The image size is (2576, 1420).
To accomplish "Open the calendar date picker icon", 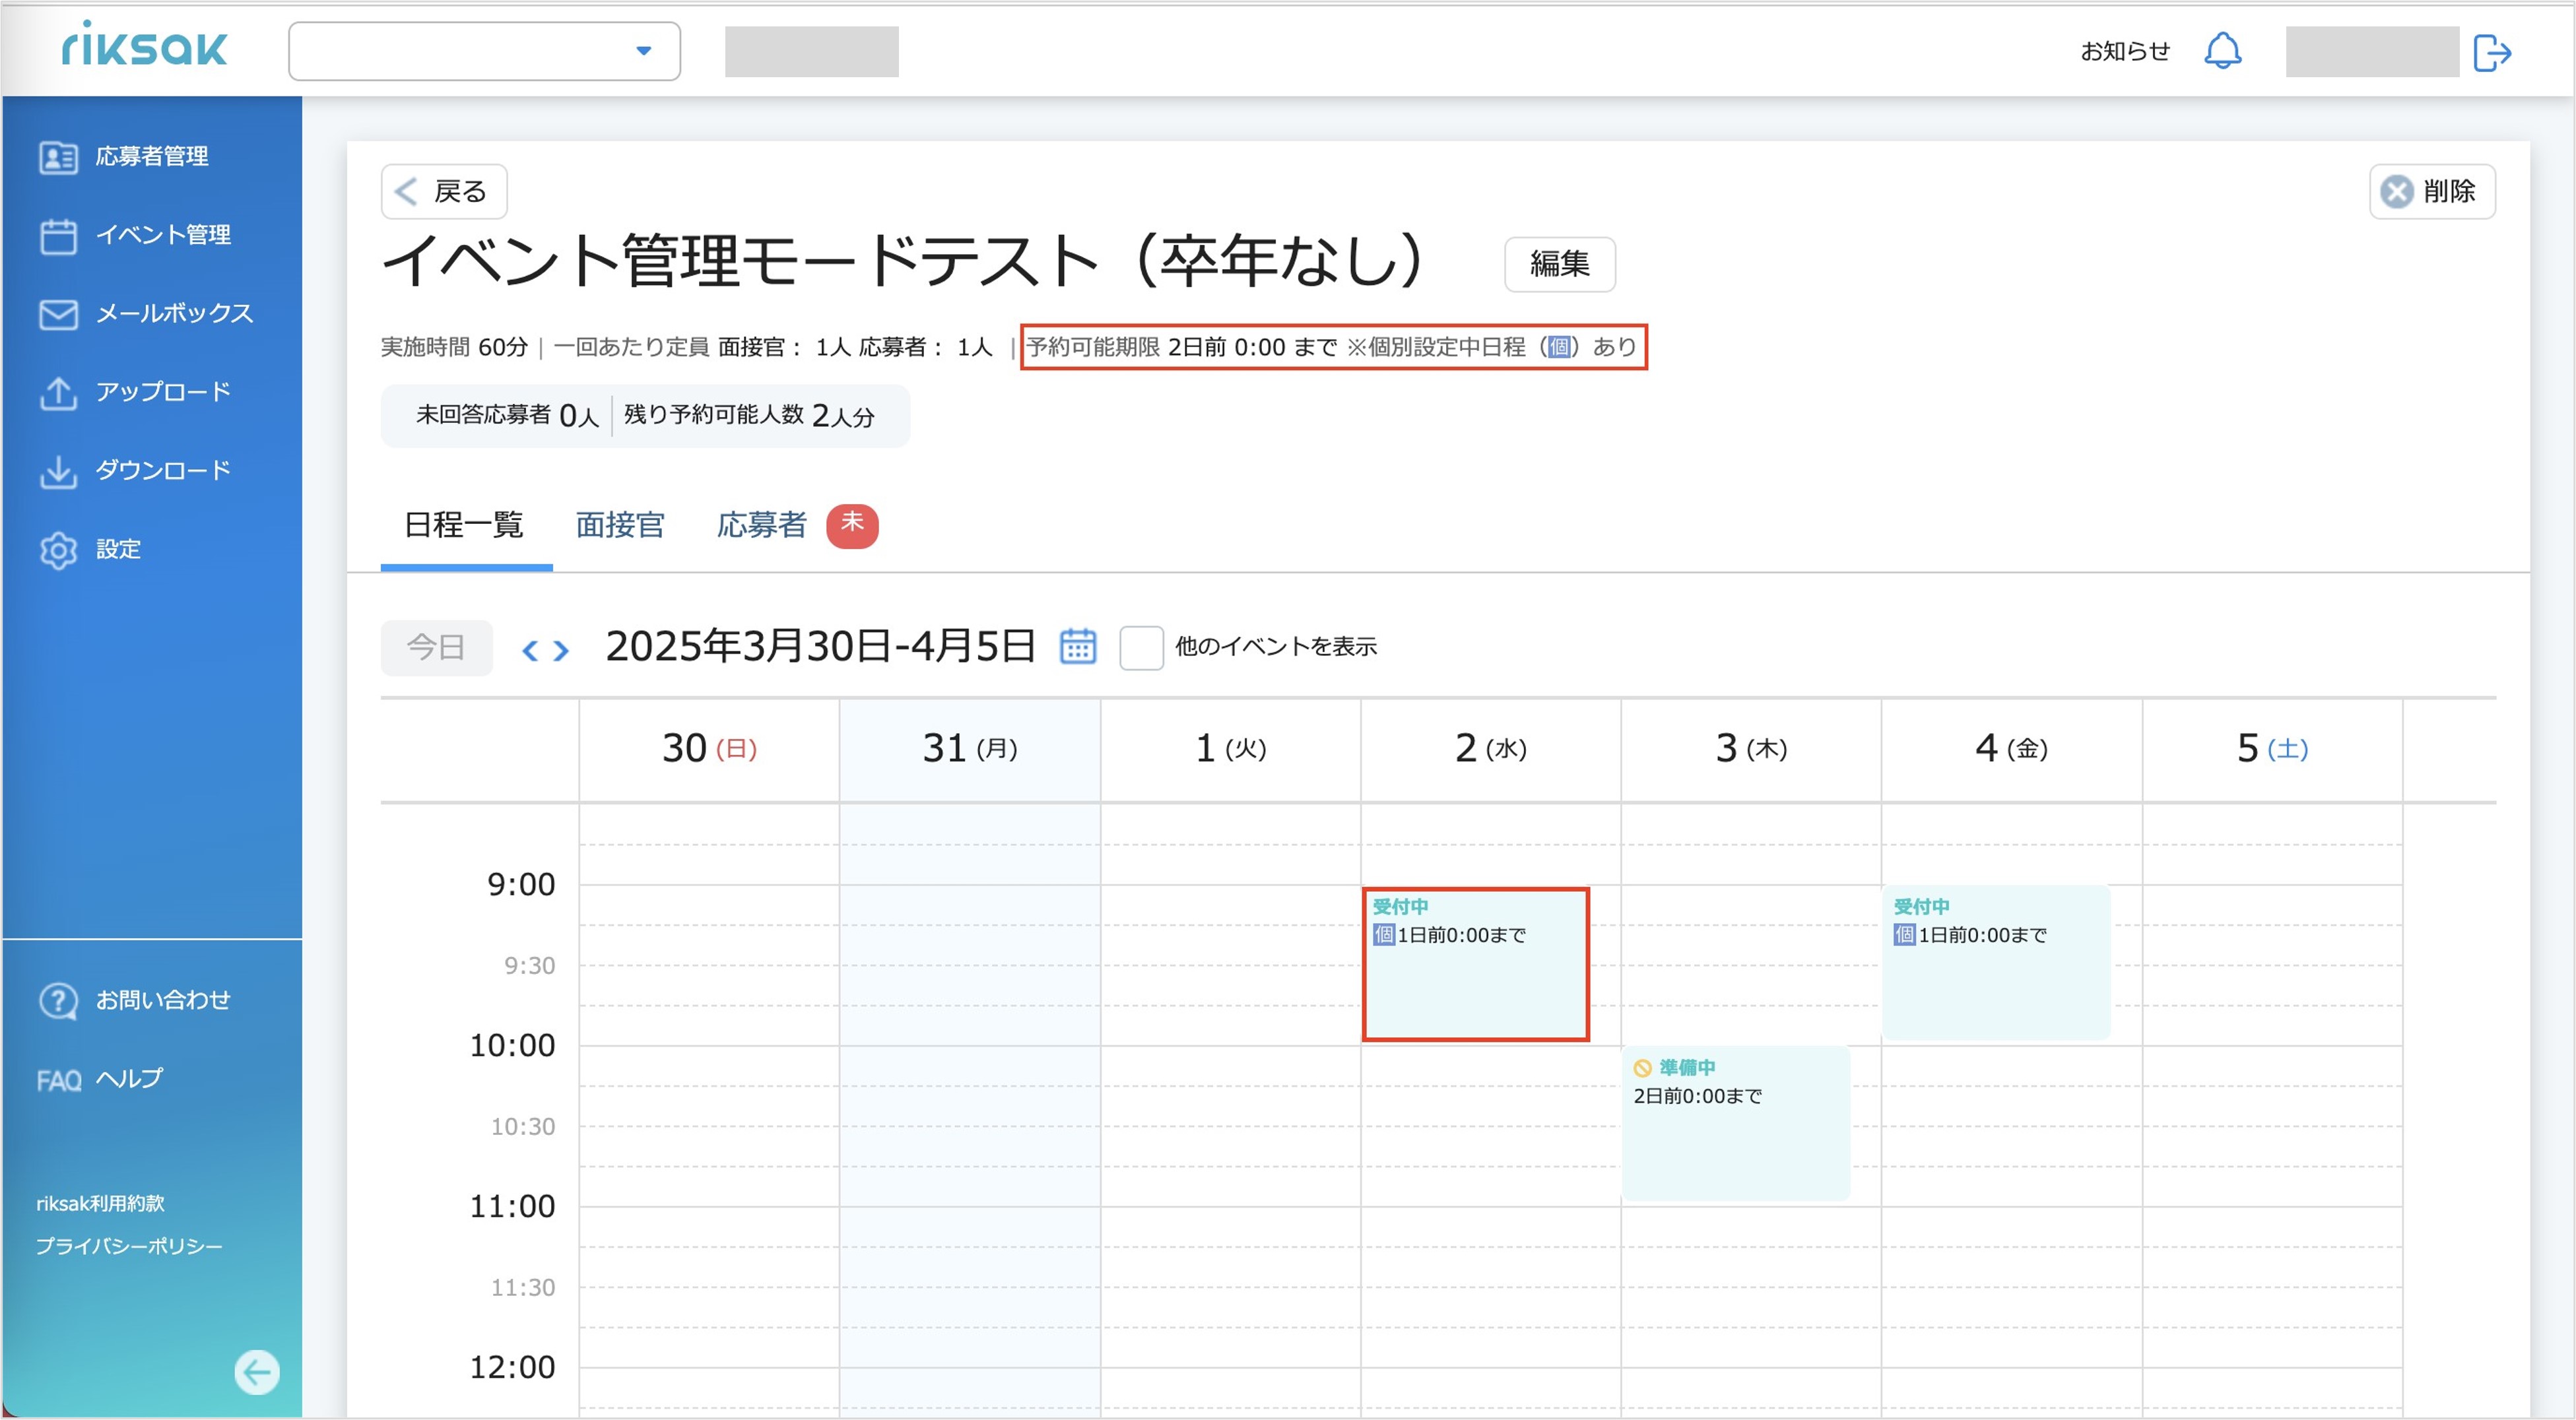I will click(1077, 646).
